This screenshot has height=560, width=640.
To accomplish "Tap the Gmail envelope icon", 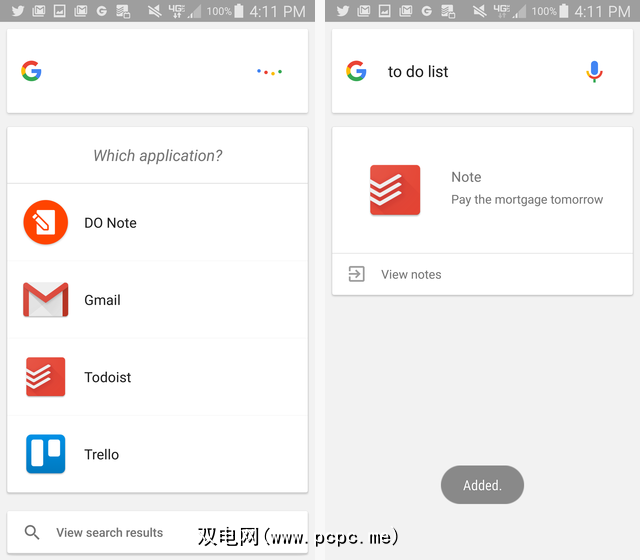I will point(46,300).
